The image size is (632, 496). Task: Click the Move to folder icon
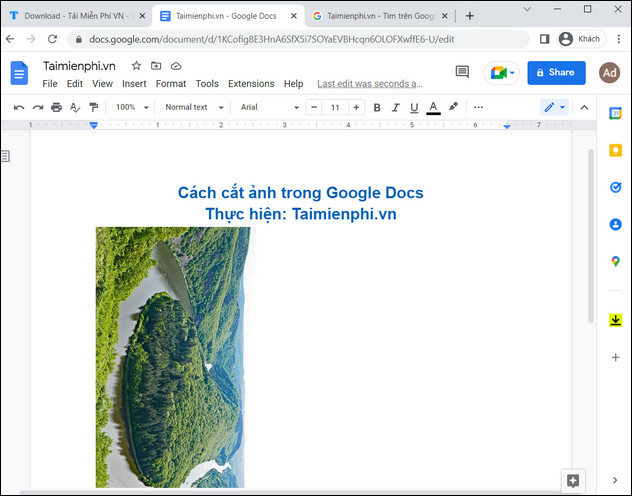coord(156,66)
